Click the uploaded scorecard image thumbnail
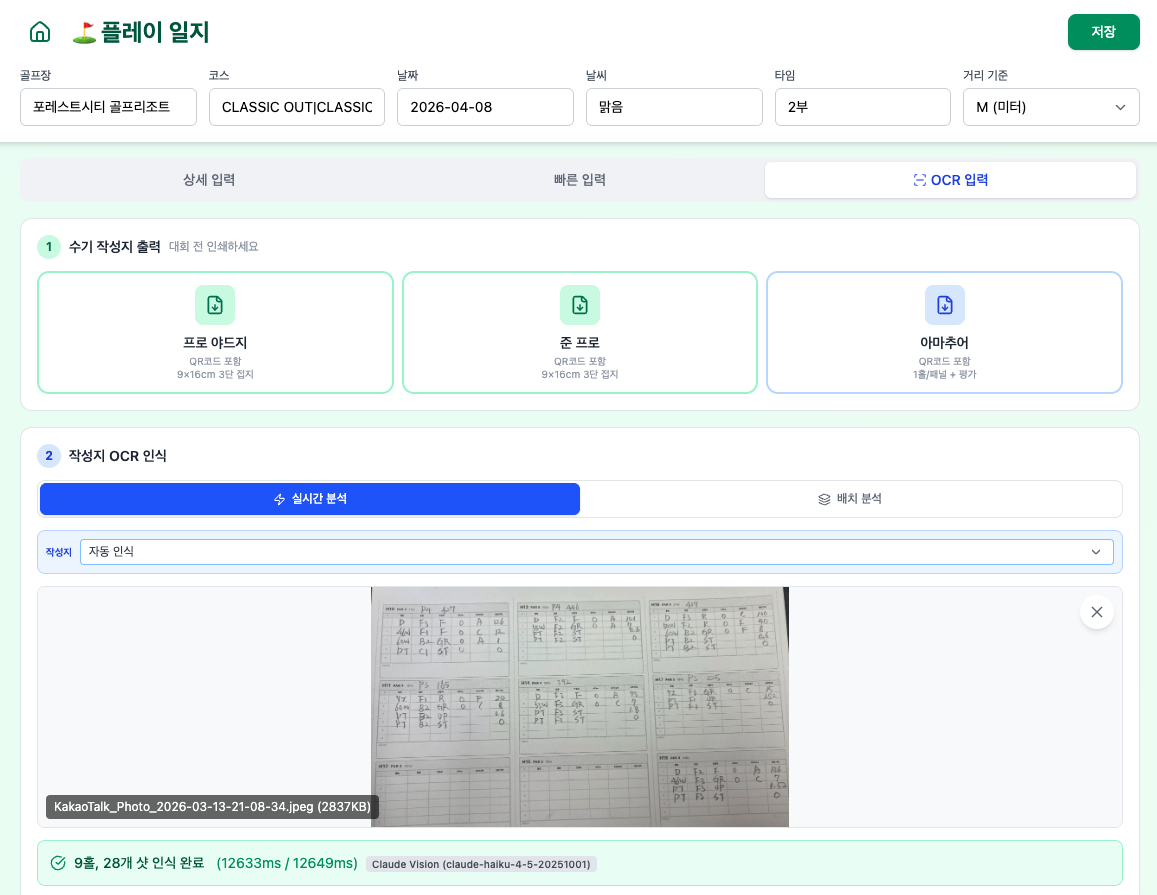Viewport: 1157px width, 895px height. (580, 707)
